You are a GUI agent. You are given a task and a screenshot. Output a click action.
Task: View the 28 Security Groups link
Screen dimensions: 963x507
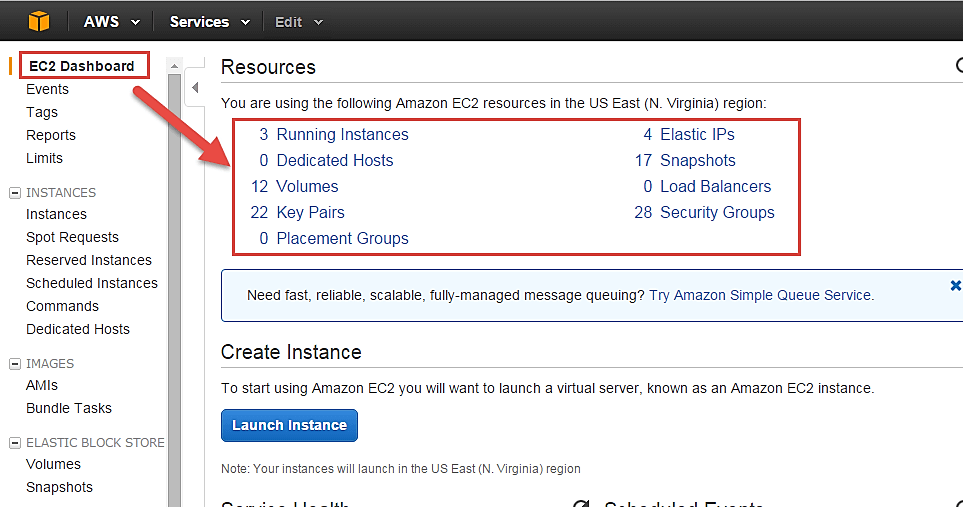pos(716,212)
